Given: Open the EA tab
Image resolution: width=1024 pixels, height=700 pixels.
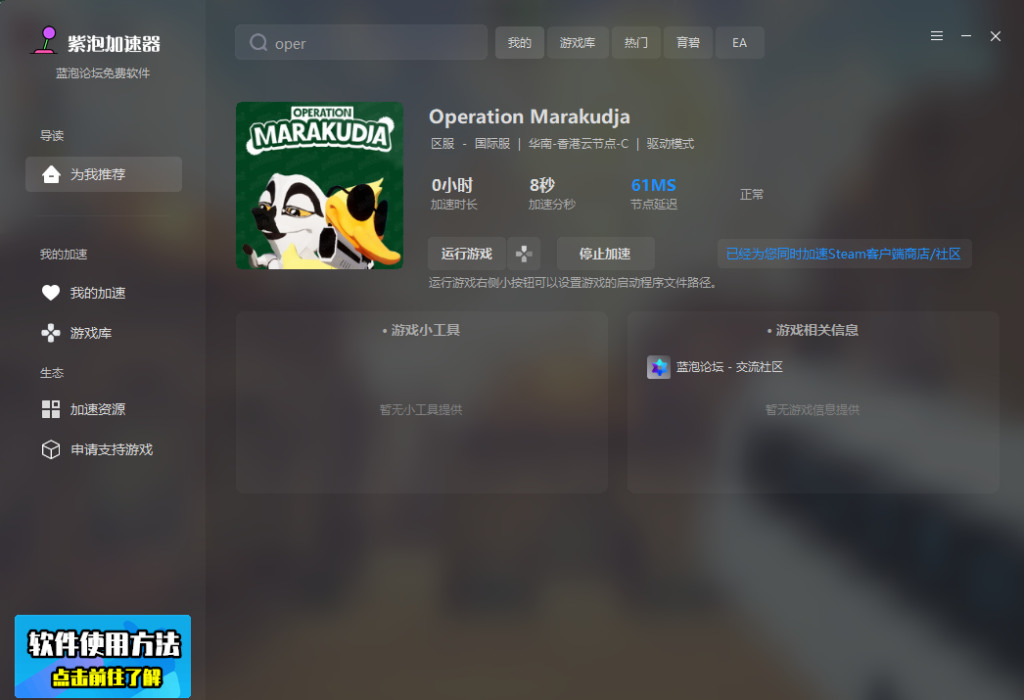Looking at the screenshot, I should point(739,42).
